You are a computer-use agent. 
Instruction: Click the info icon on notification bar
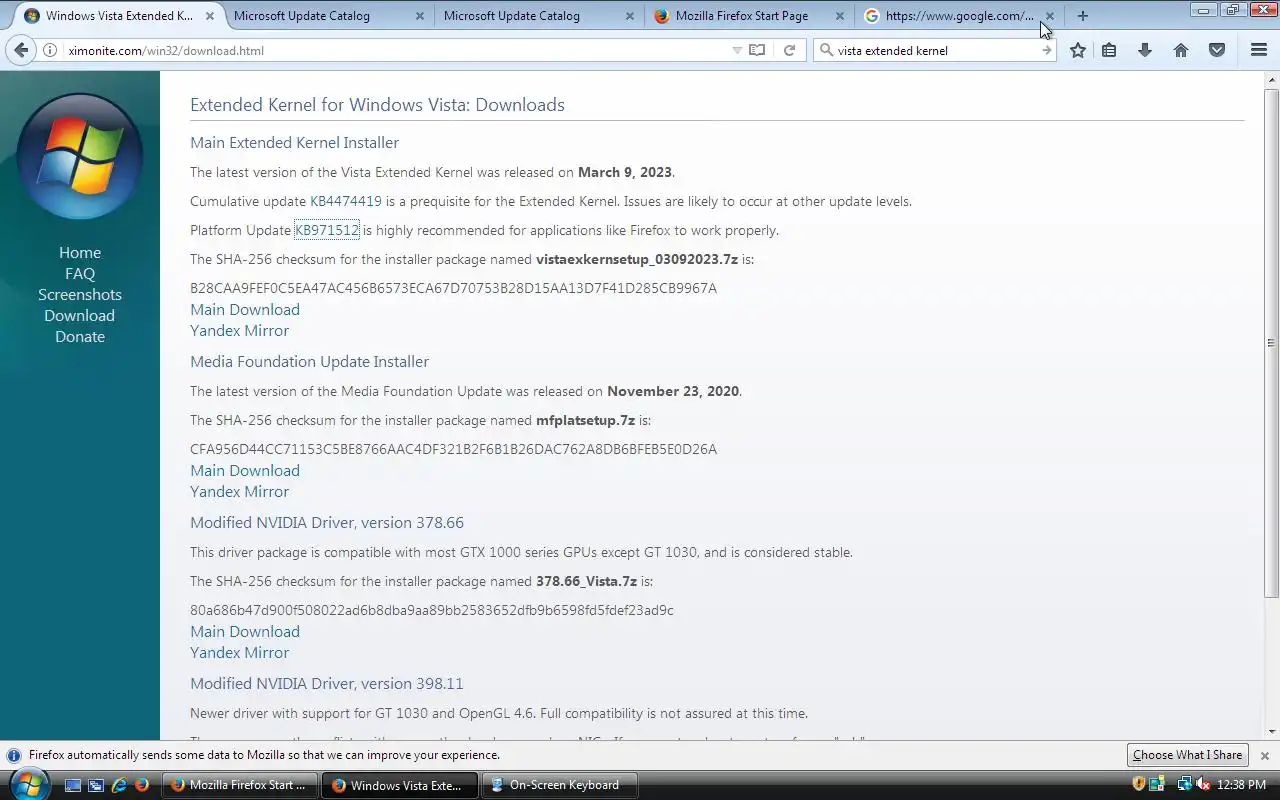pyautogui.click(x=14, y=756)
